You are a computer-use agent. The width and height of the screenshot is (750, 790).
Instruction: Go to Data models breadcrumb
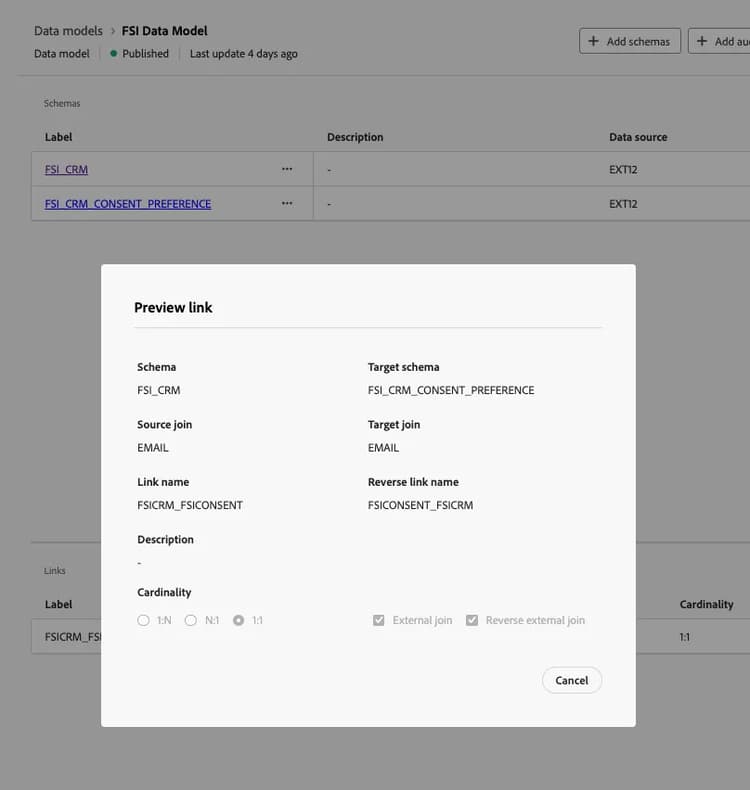click(68, 31)
